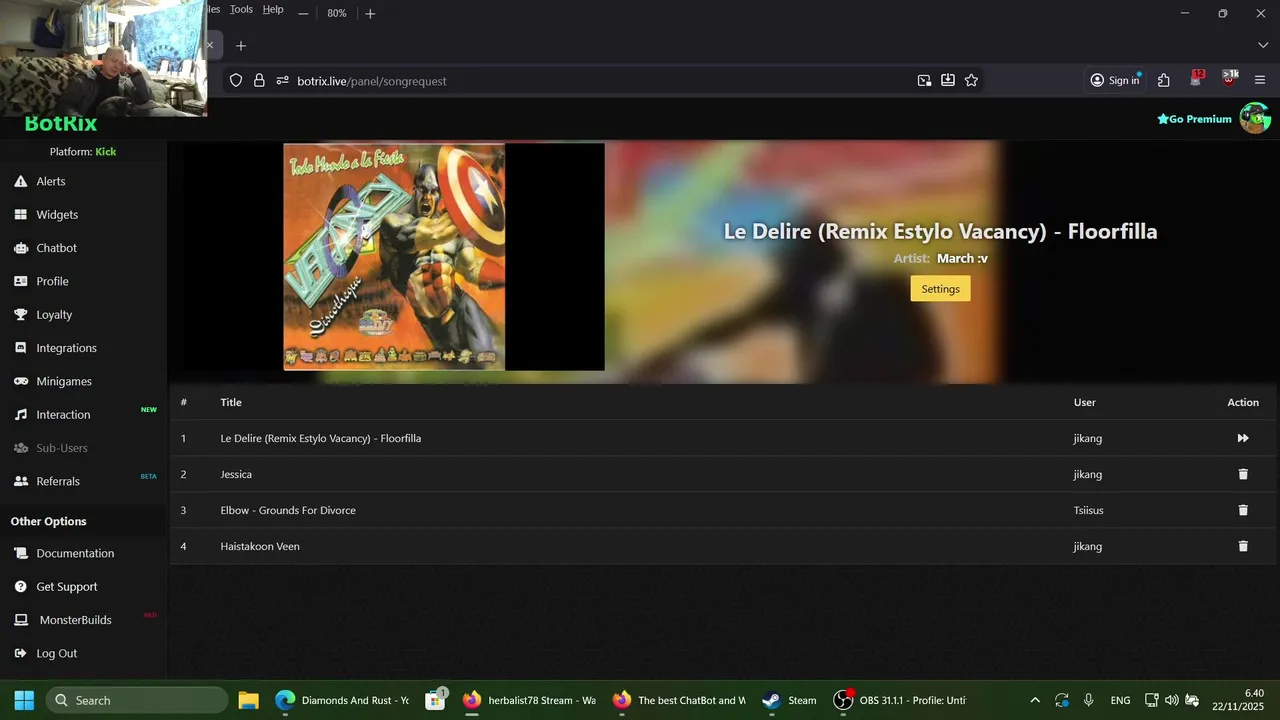Bookmark this page with the star icon

pos(971,81)
